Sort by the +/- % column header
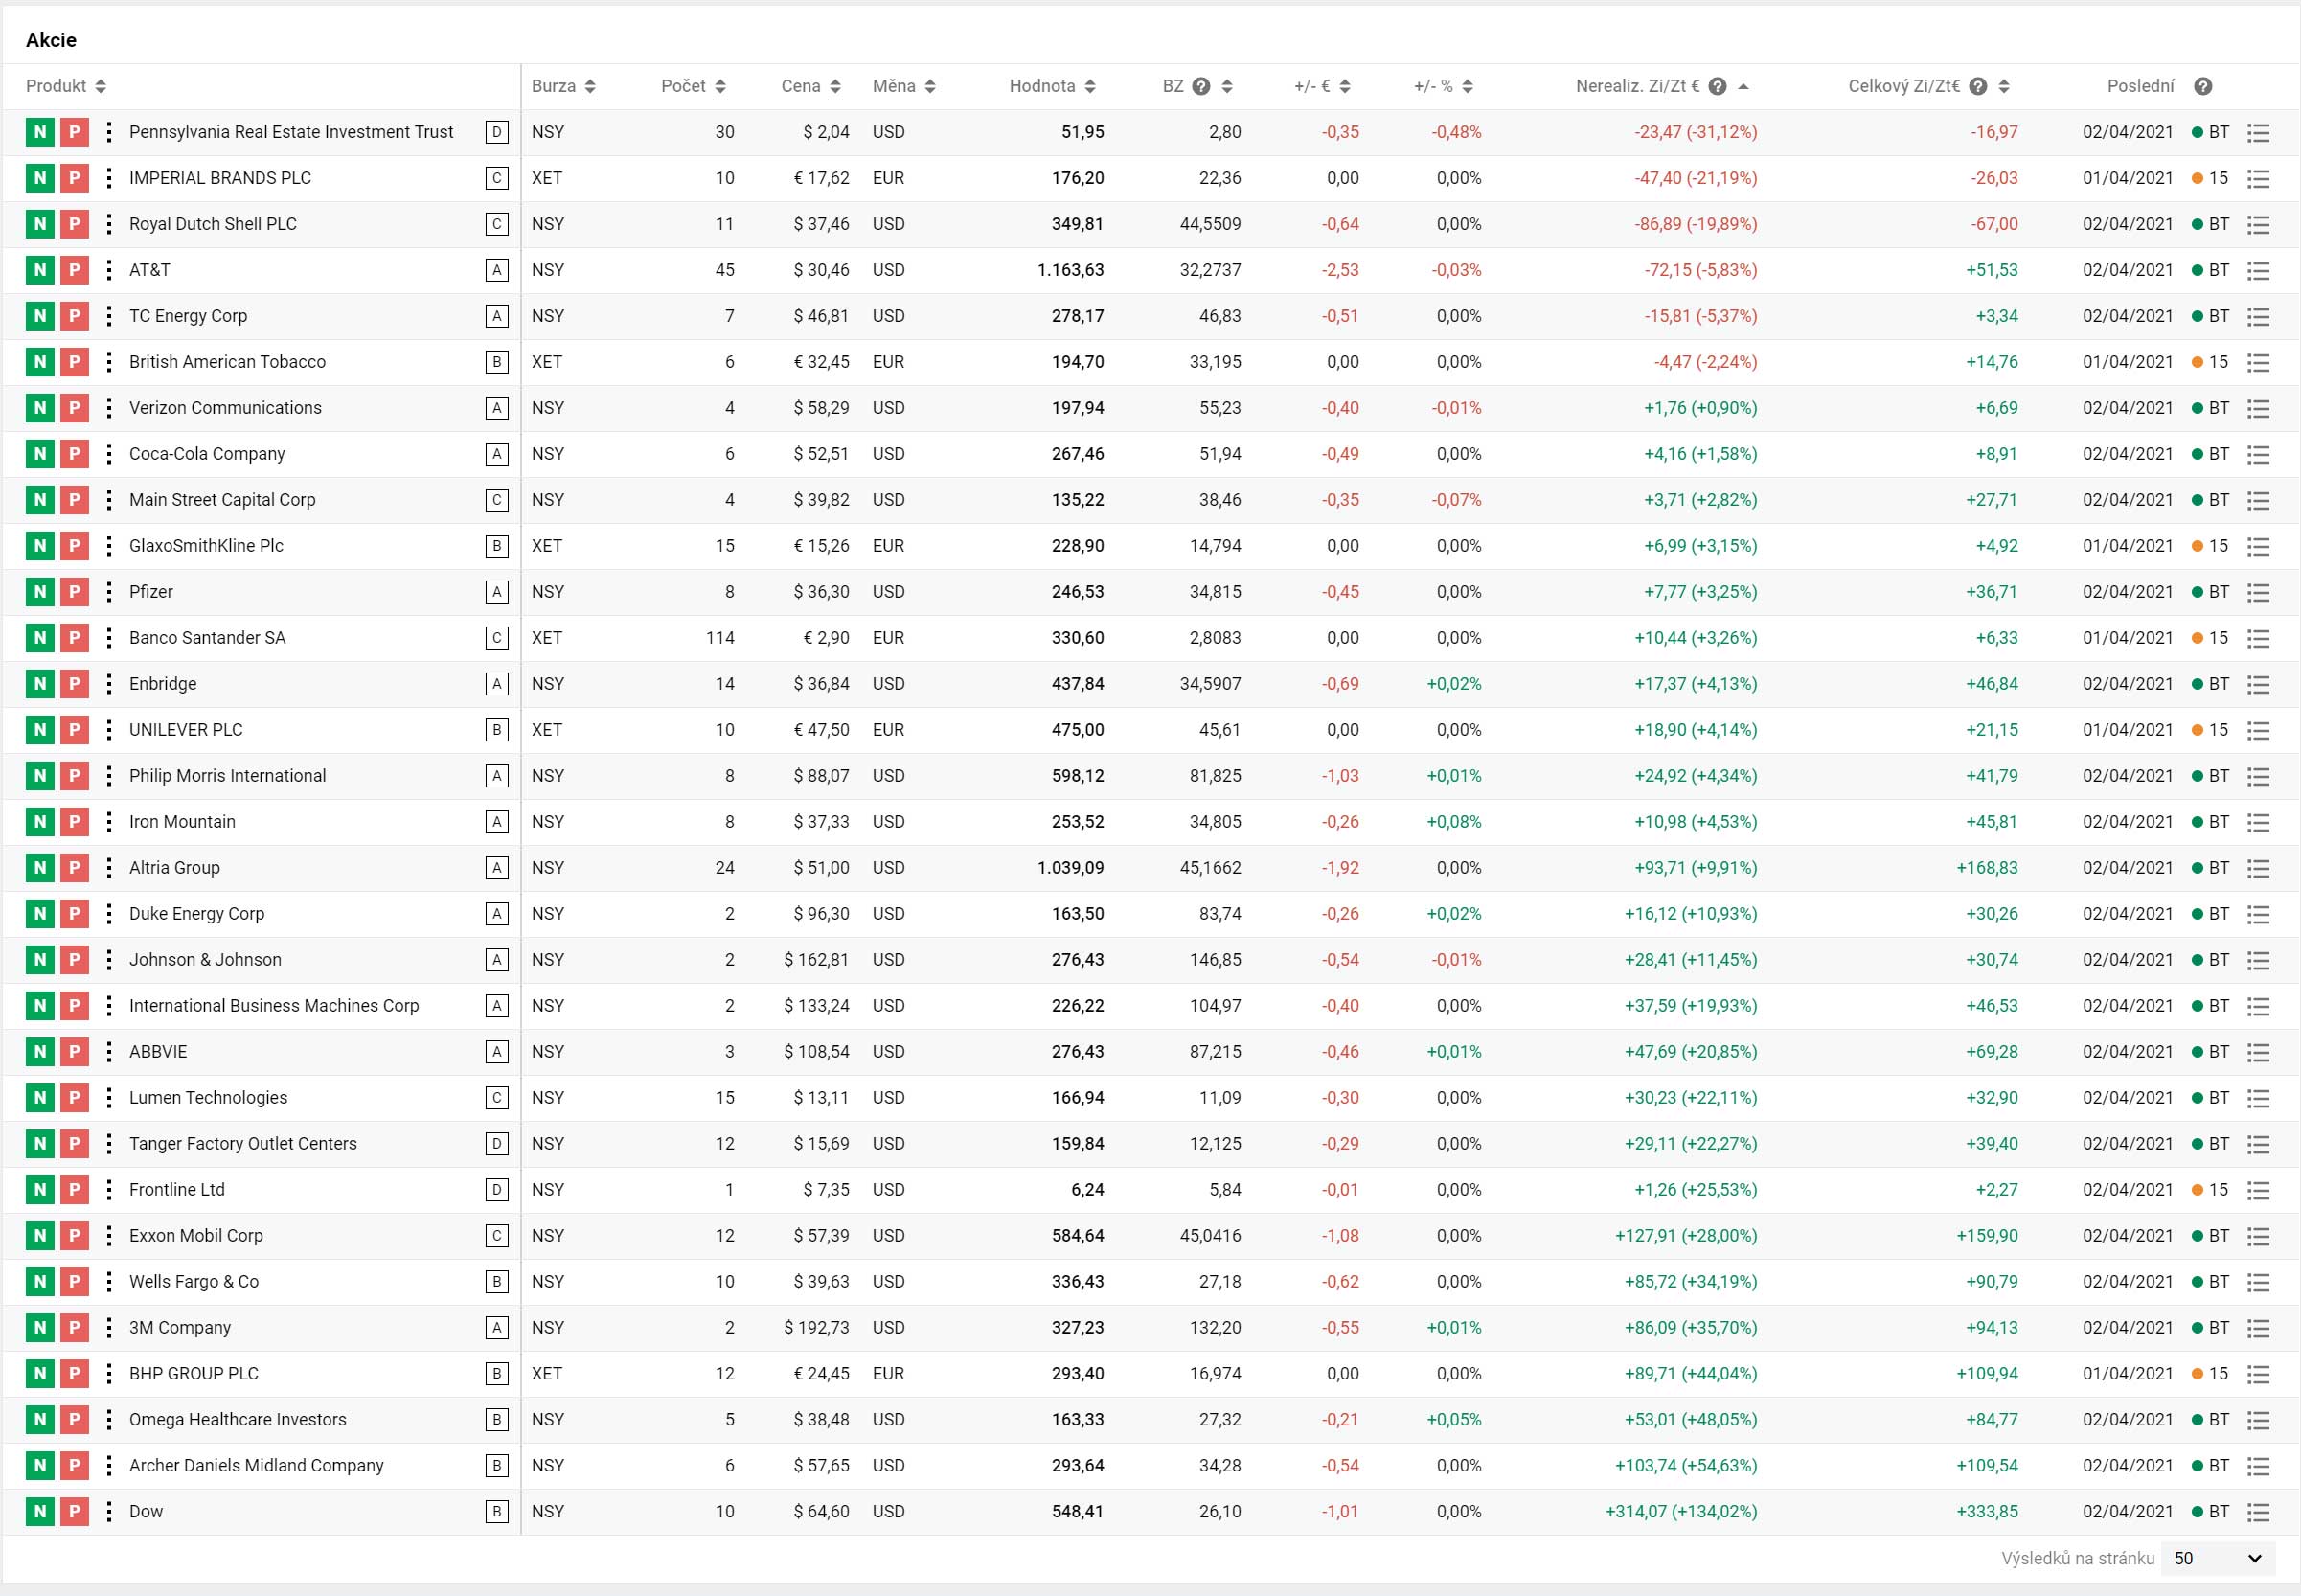The image size is (2301, 1596). tap(1443, 86)
